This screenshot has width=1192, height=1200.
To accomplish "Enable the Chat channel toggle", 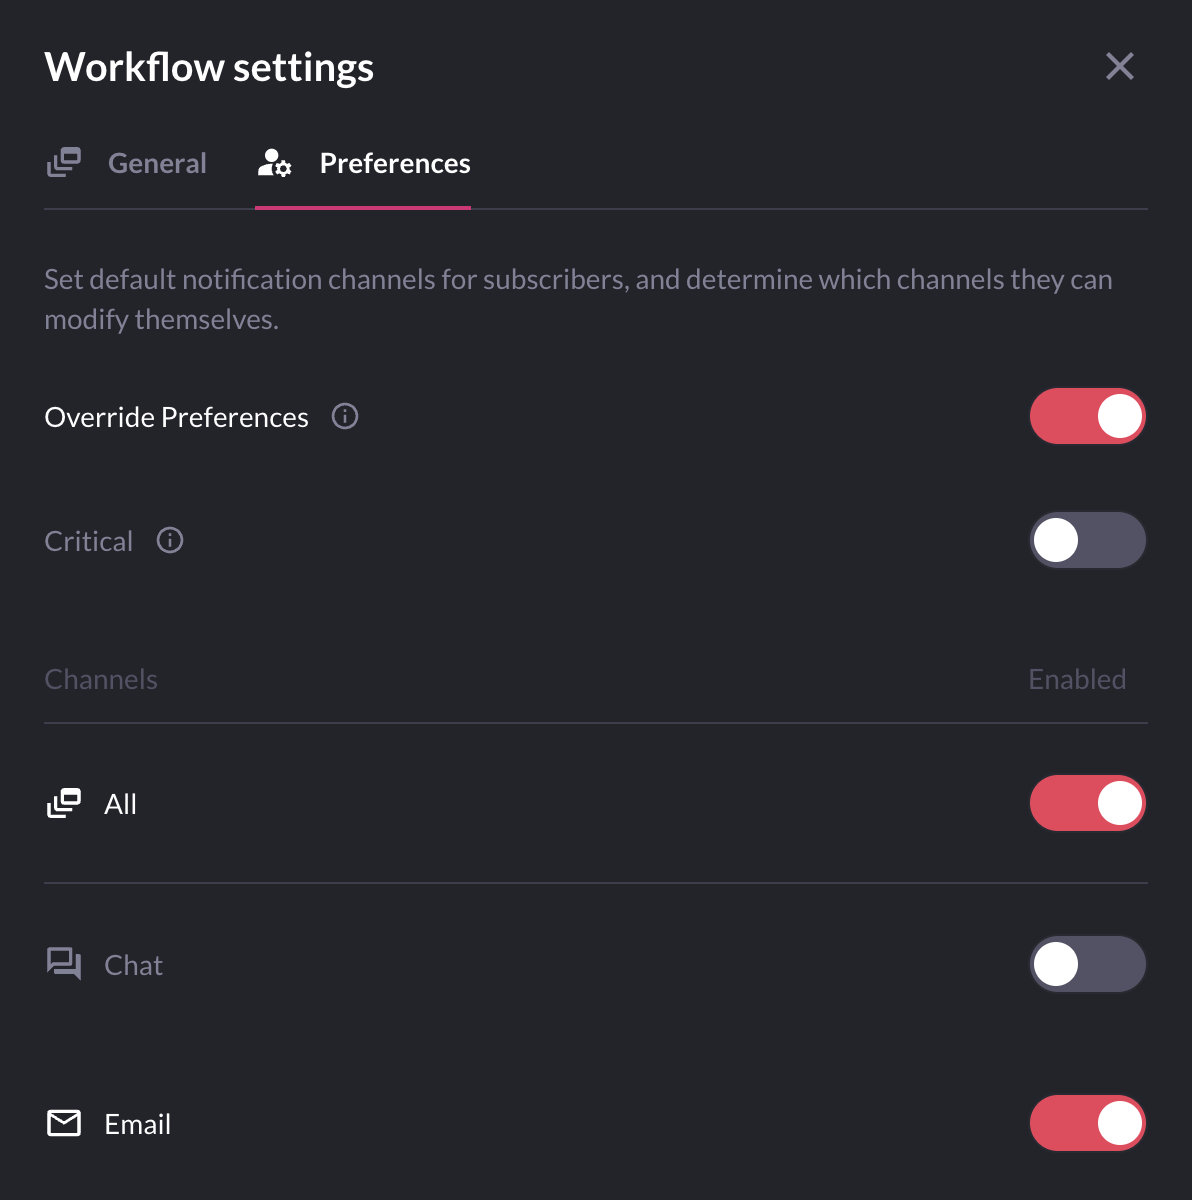I will tap(1088, 964).
